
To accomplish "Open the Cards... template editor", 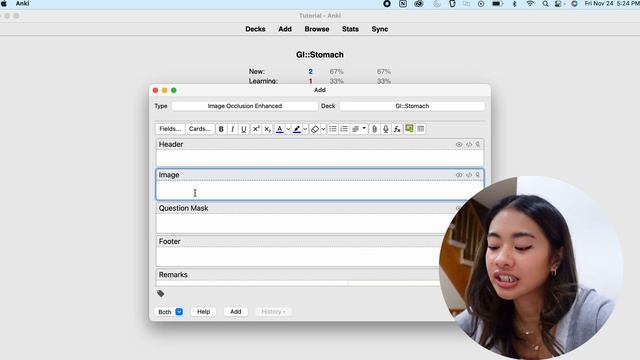I will [200, 129].
